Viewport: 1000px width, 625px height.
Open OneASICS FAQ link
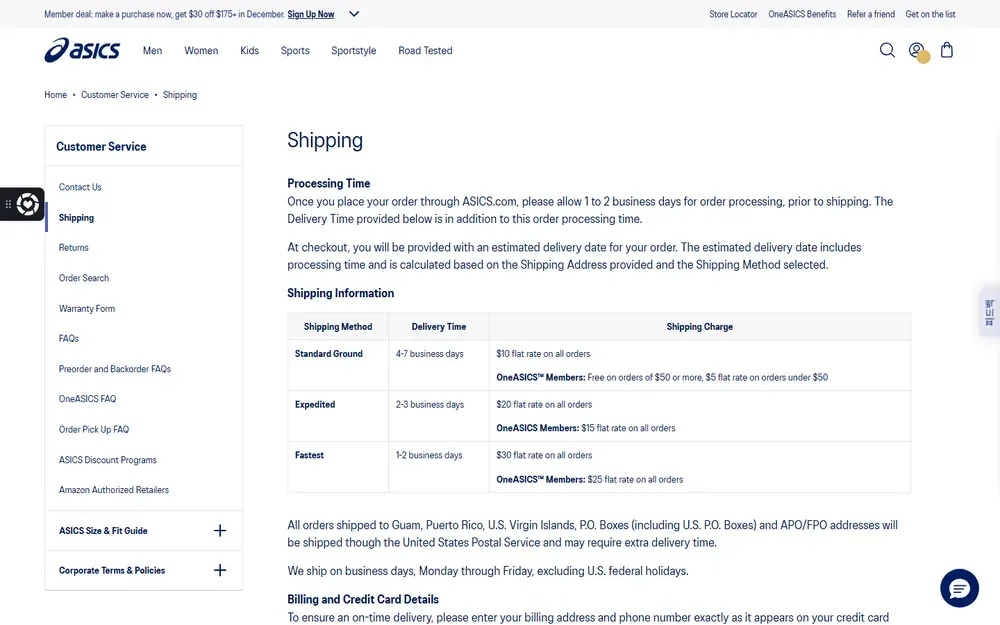[87, 399]
